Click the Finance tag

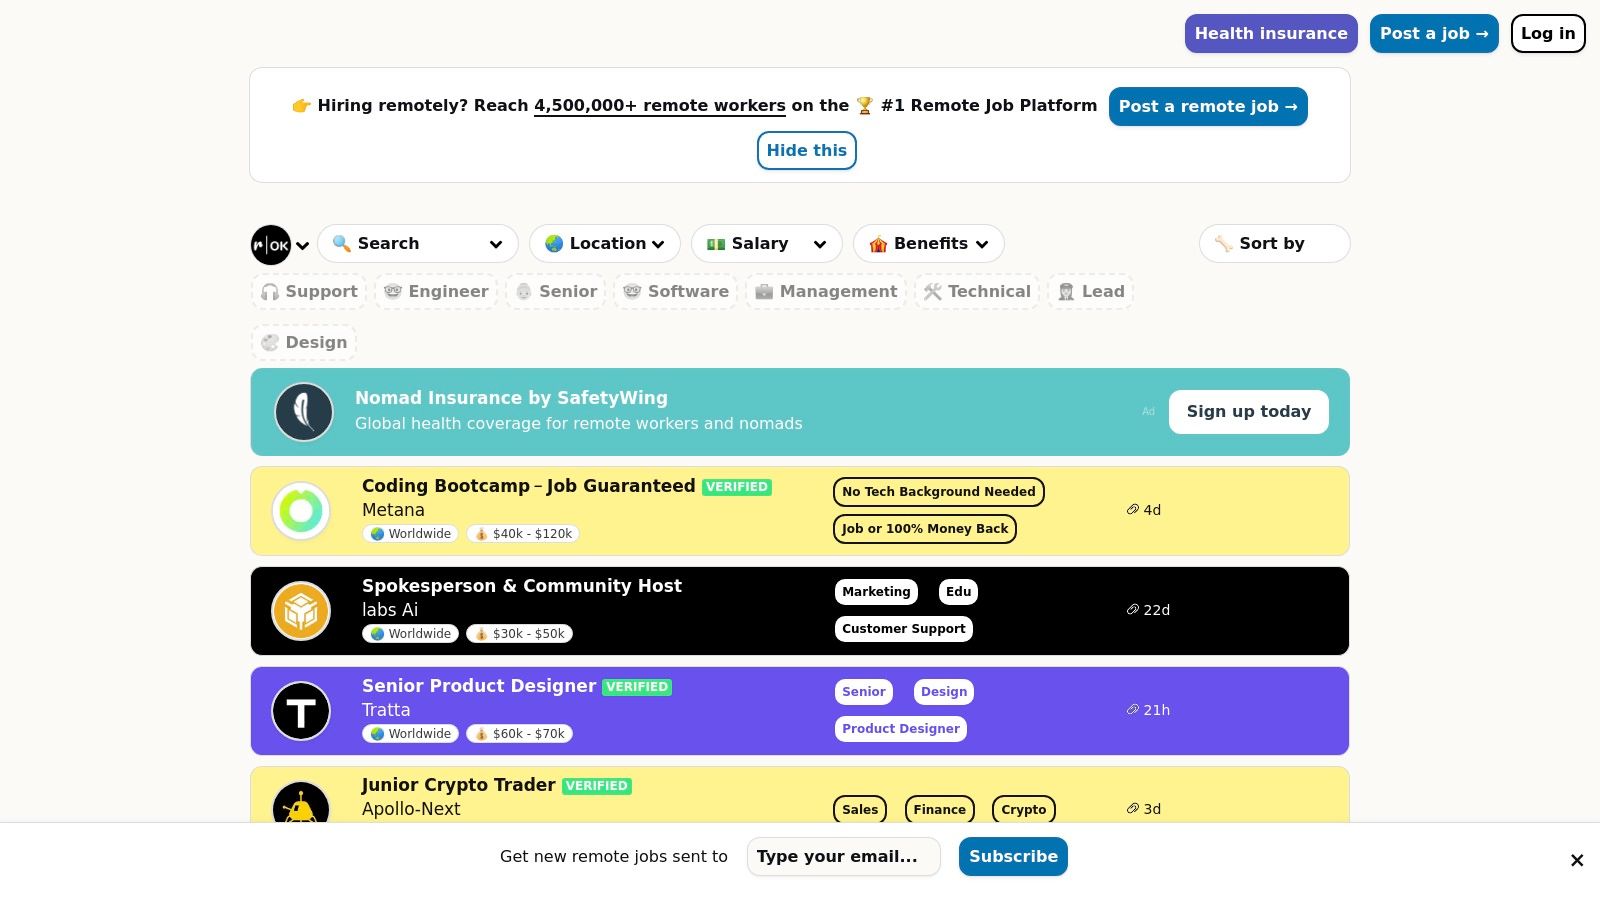click(940, 810)
